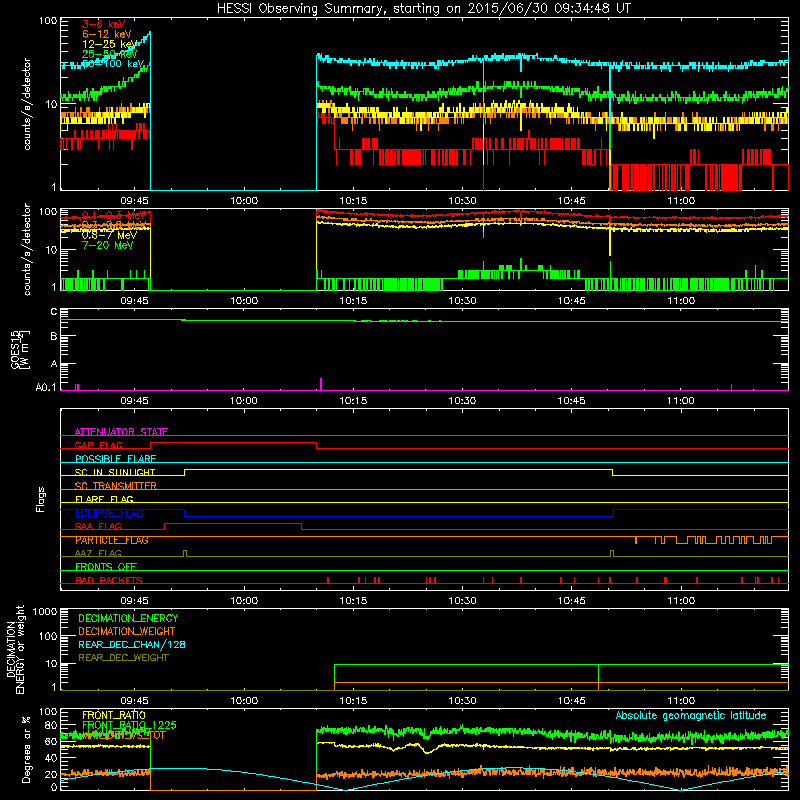Click the FRONT_RATIO legend label
This screenshot has width=800, height=800.
(x=114, y=715)
